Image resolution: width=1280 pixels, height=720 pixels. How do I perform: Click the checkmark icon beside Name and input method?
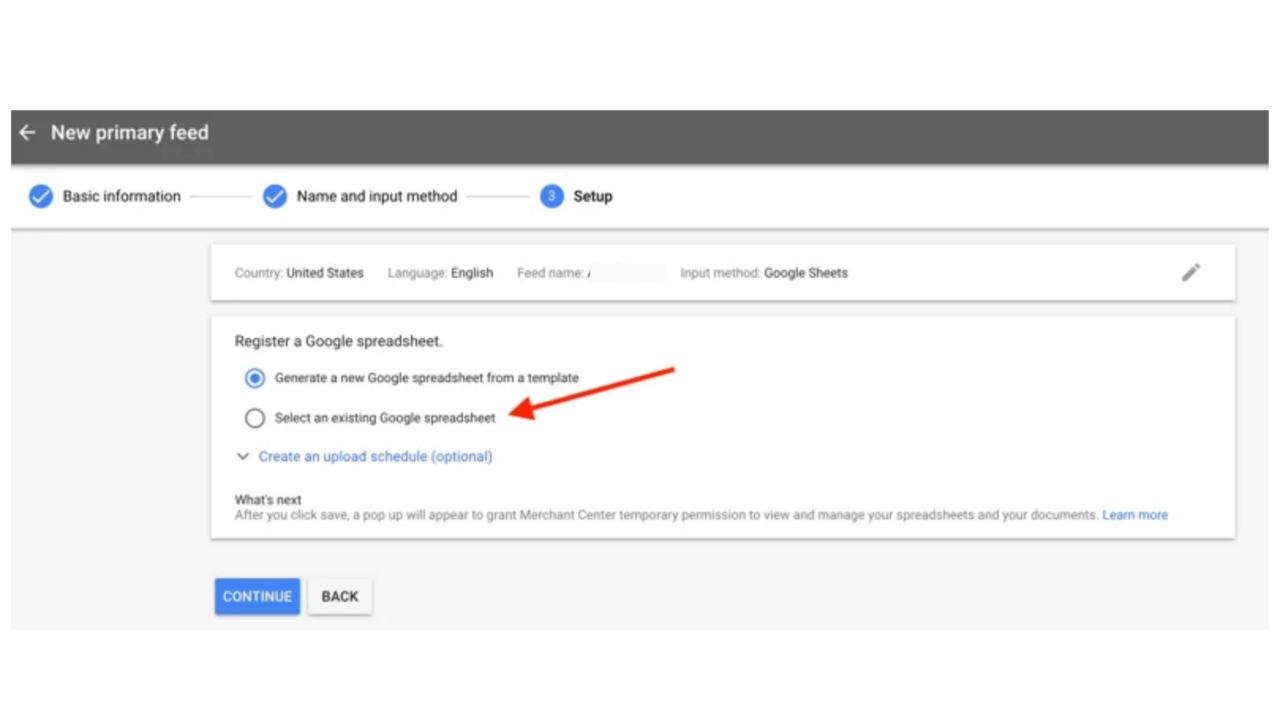pos(275,196)
